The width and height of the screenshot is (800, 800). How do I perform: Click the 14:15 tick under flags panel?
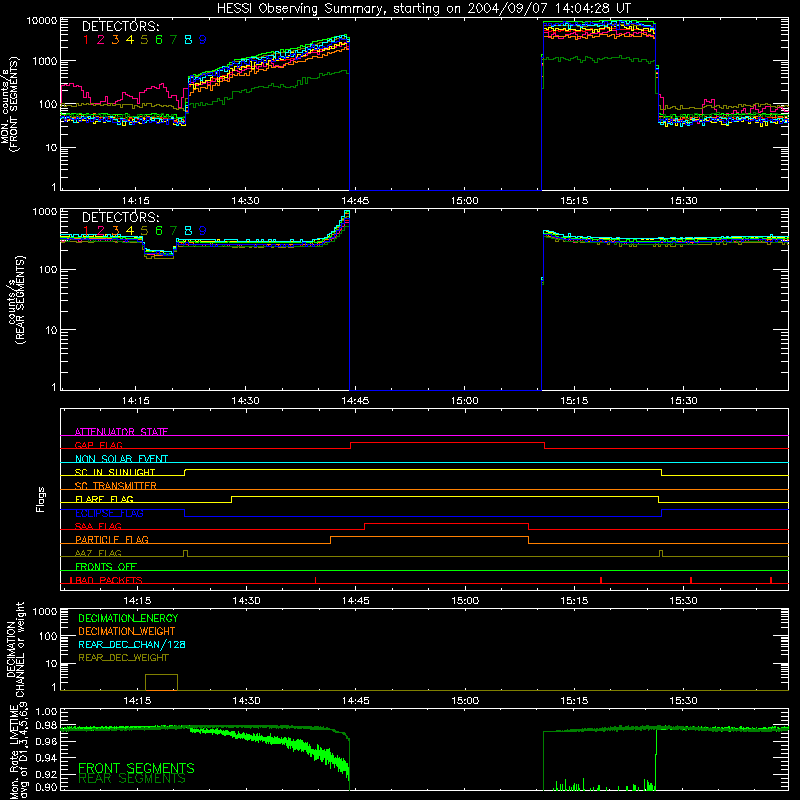pyautogui.click(x=137, y=601)
